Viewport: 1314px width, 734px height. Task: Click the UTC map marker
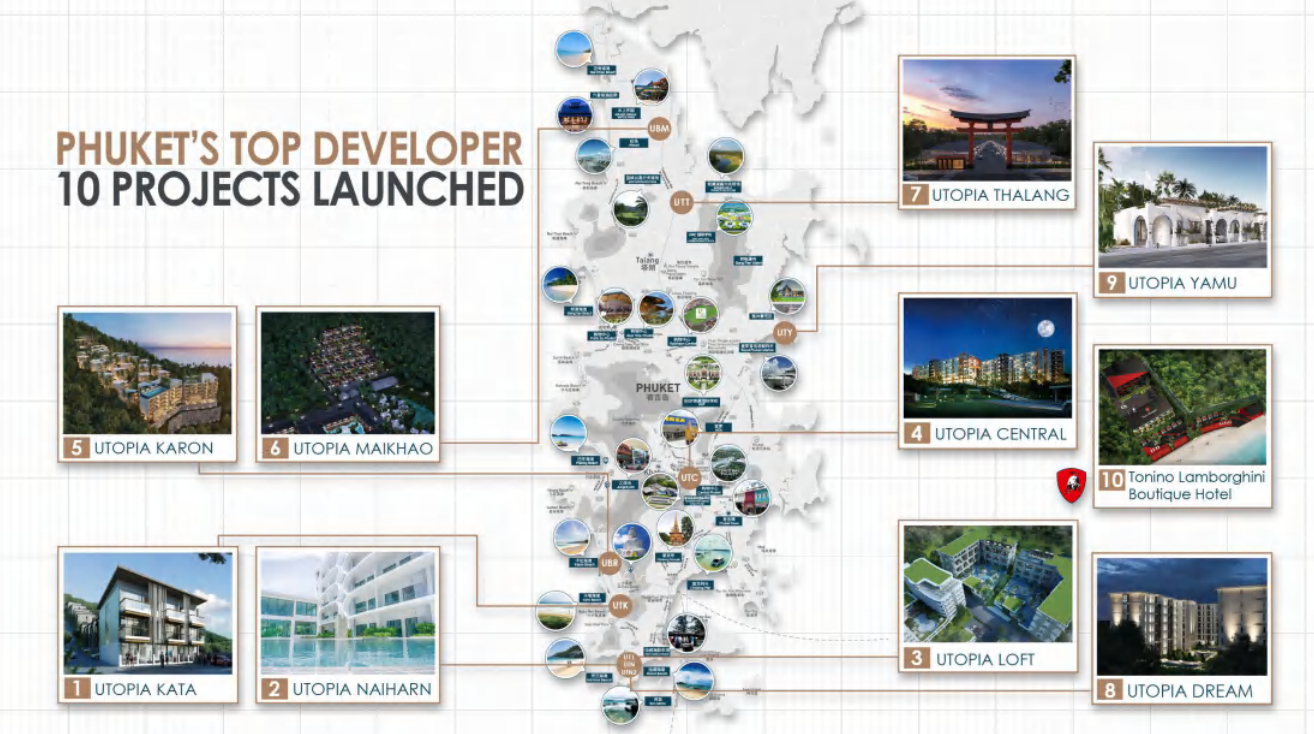click(x=689, y=477)
